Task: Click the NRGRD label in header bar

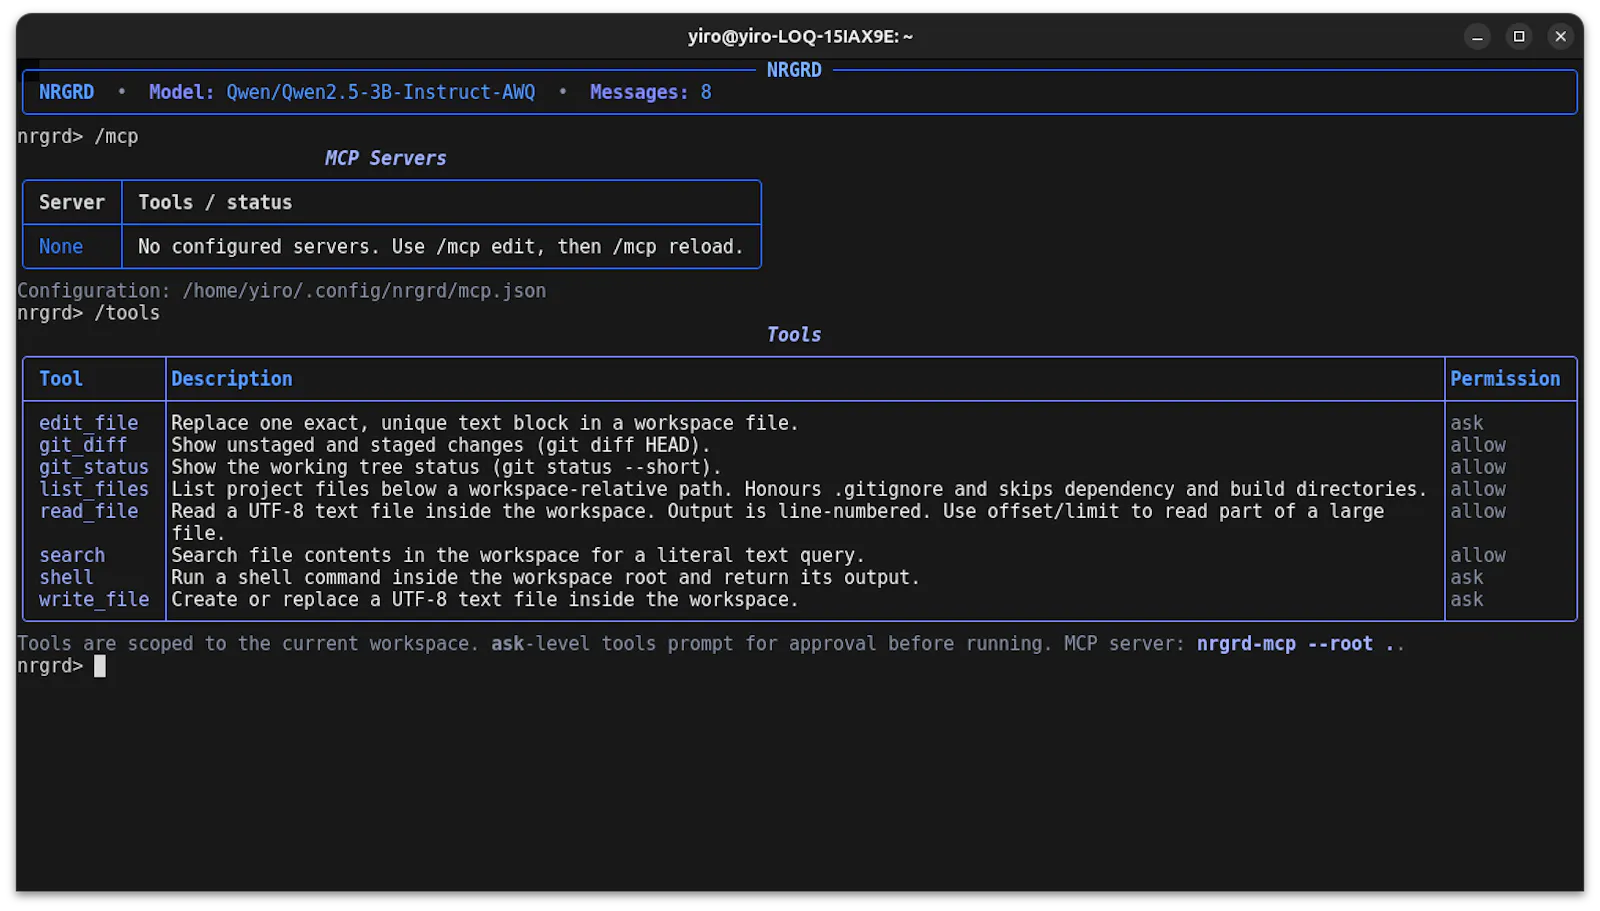Action: 67,92
